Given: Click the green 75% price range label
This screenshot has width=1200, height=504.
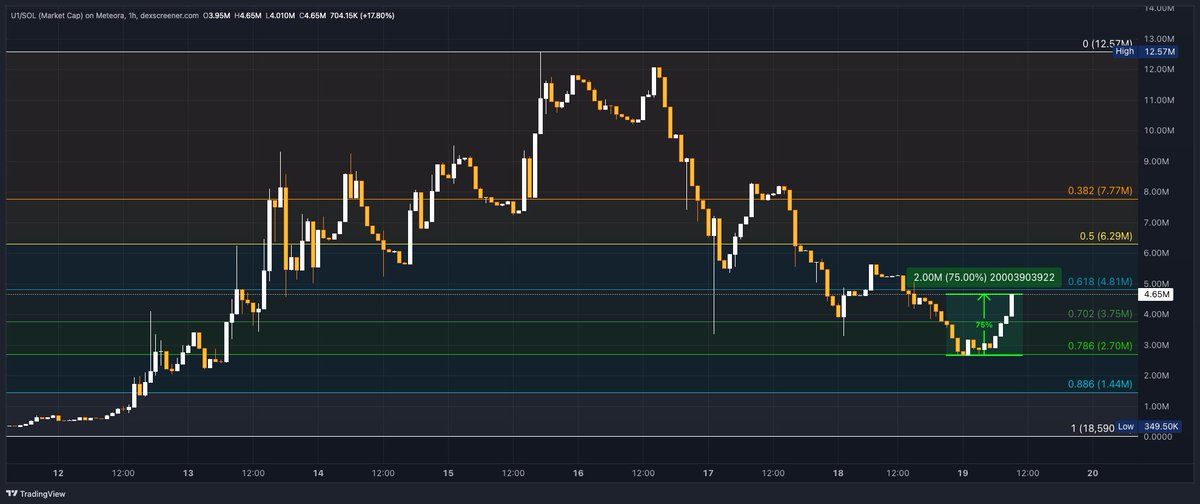Looking at the screenshot, I should click(984, 325).
